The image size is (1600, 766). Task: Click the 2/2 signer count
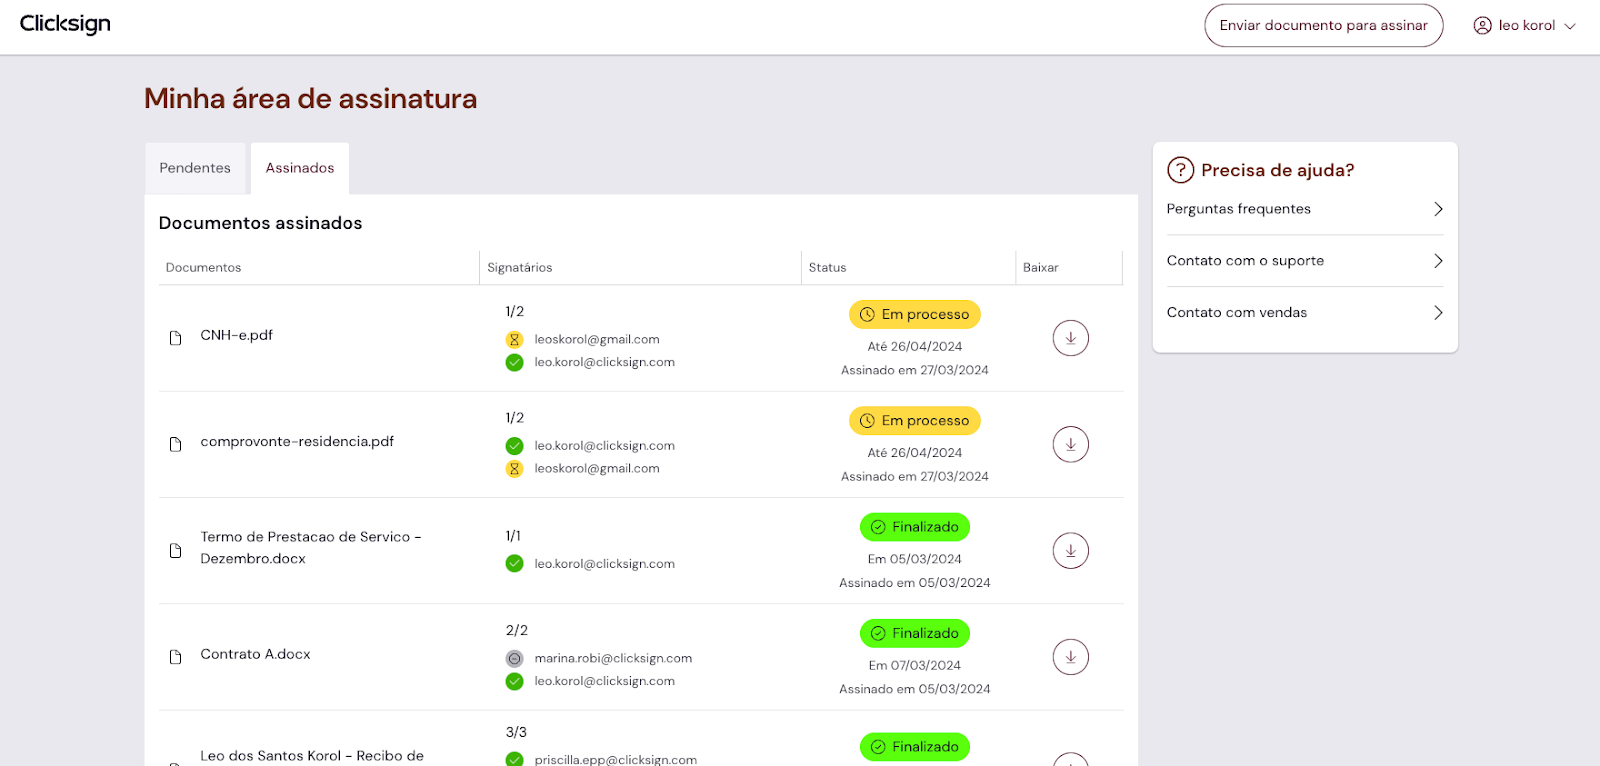[517, 630]
